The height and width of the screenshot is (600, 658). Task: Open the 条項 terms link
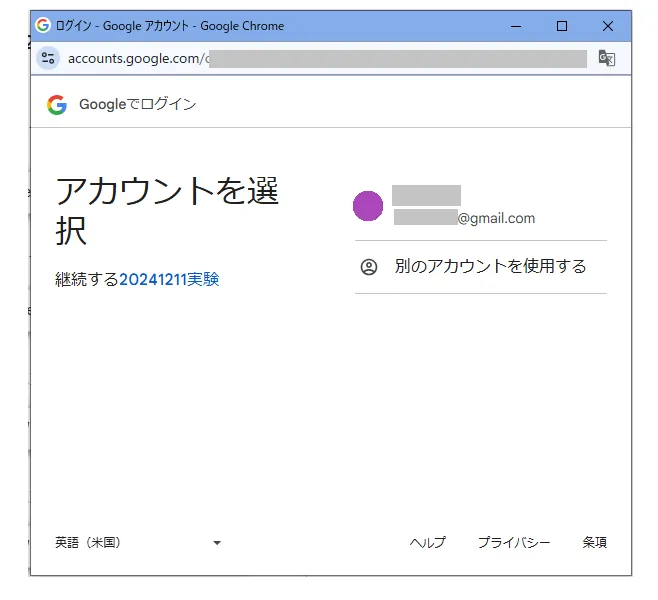tap(594, 543)
